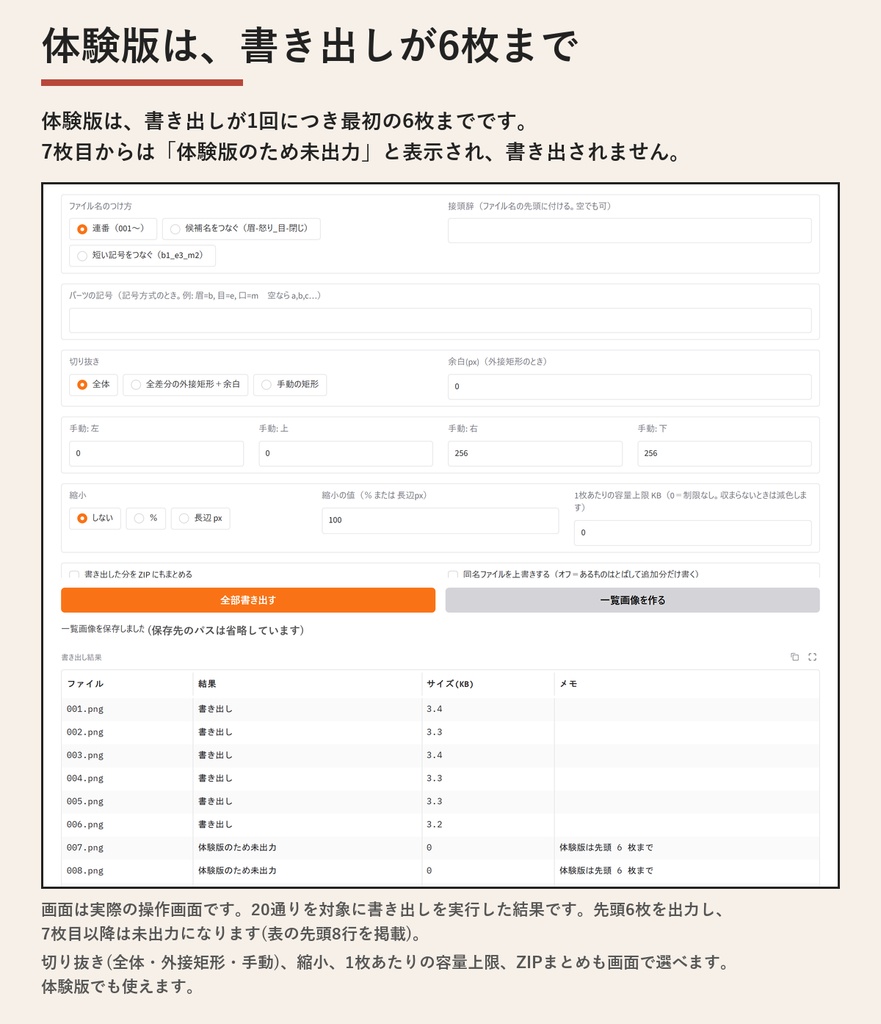Screen dimensions: 881x1024
Task: Click the 手動: 左 input field
Action: (x=156, y=453)
